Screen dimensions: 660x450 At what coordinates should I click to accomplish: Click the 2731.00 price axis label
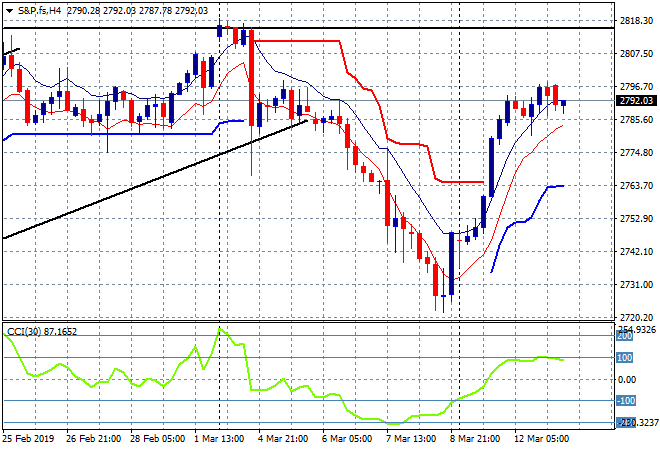pos(636,285)
